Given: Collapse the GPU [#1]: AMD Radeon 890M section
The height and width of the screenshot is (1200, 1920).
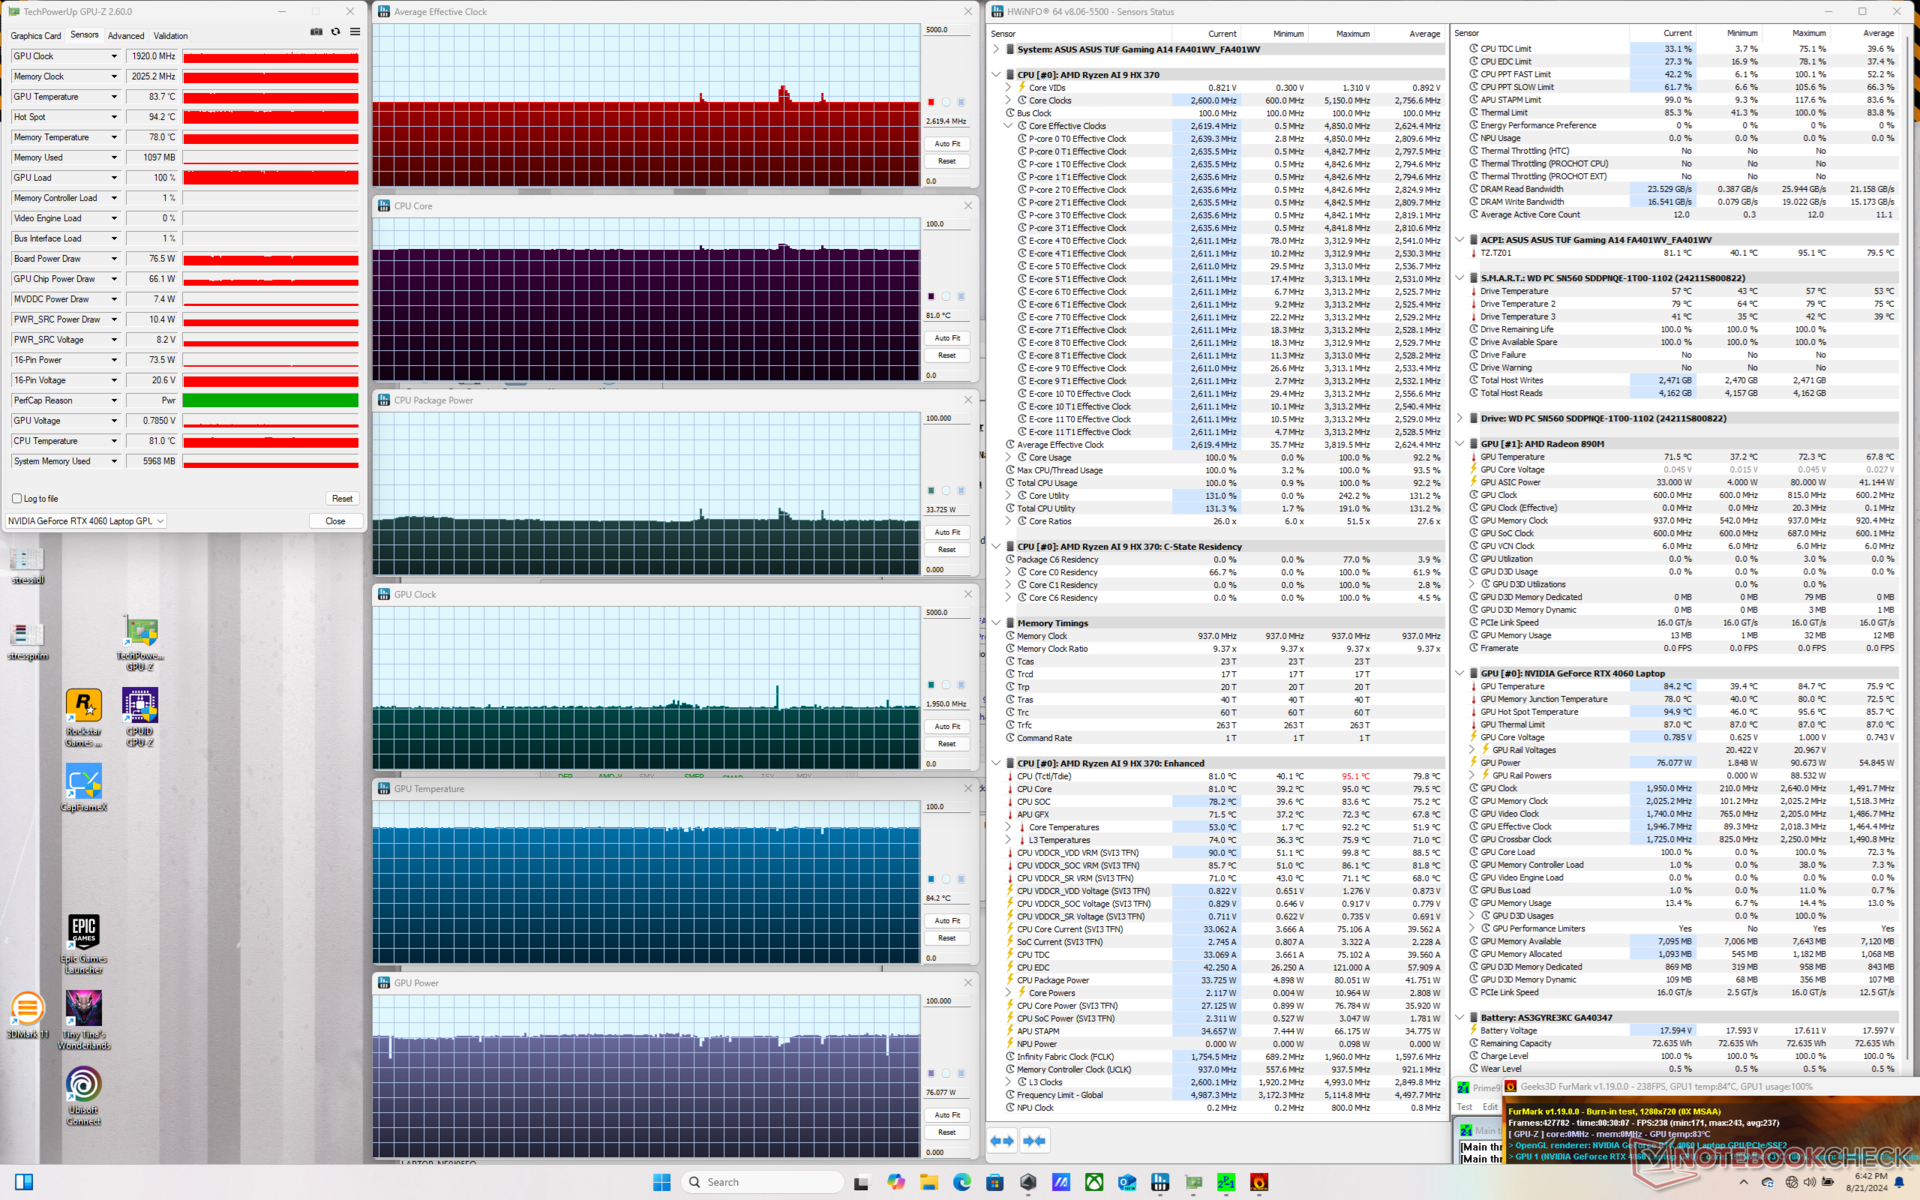Looking at the screenshot, I should 1460,444.
